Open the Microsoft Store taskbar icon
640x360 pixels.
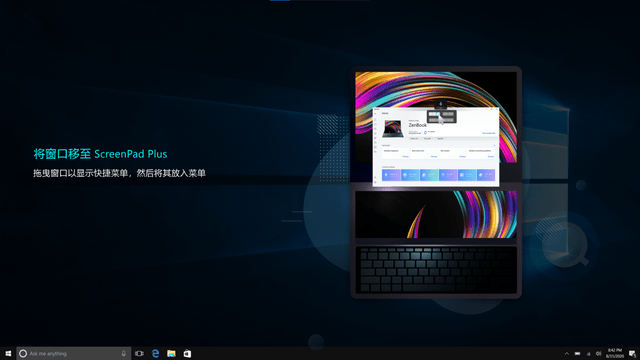point(187,353)
